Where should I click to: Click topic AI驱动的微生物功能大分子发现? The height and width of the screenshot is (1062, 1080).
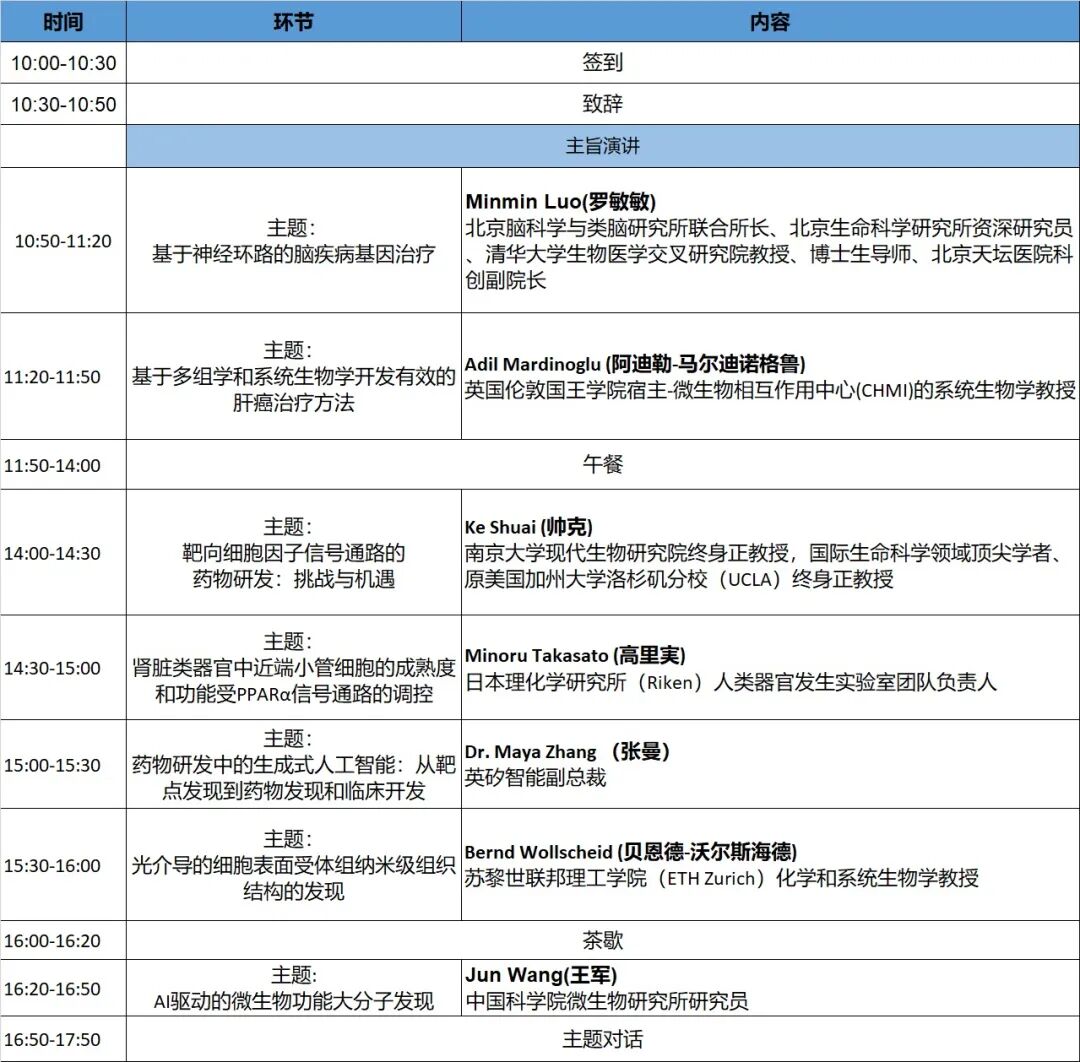point(293,1001)
